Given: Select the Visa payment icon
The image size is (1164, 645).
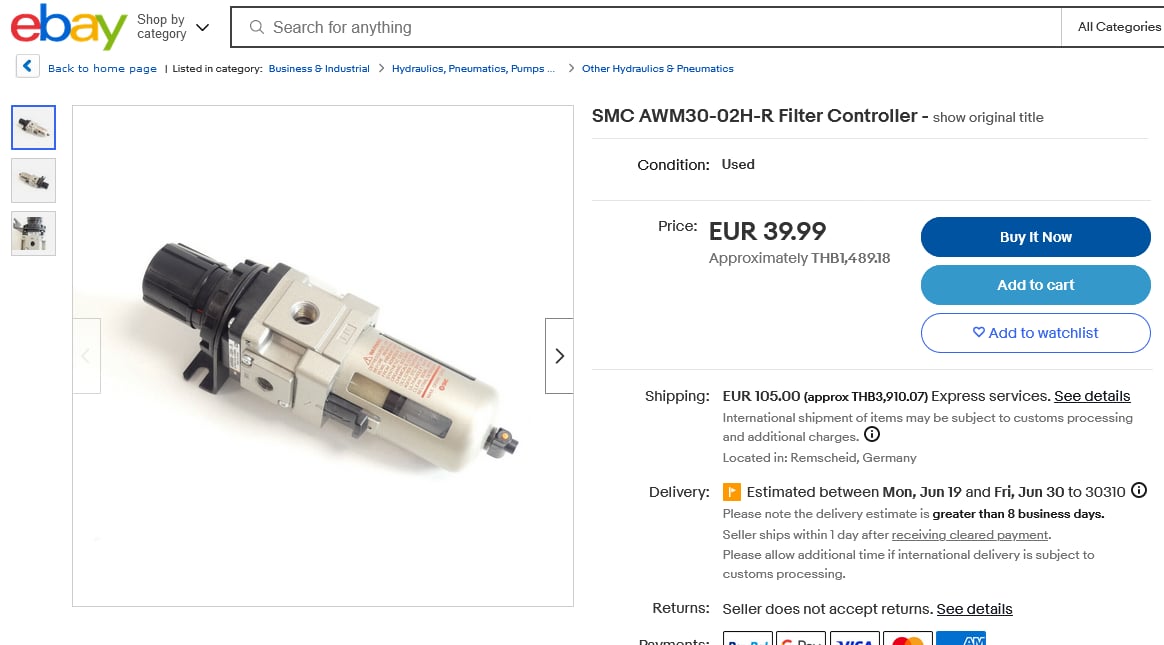Looking at the screenshot, I should click(x=855, y=640).
